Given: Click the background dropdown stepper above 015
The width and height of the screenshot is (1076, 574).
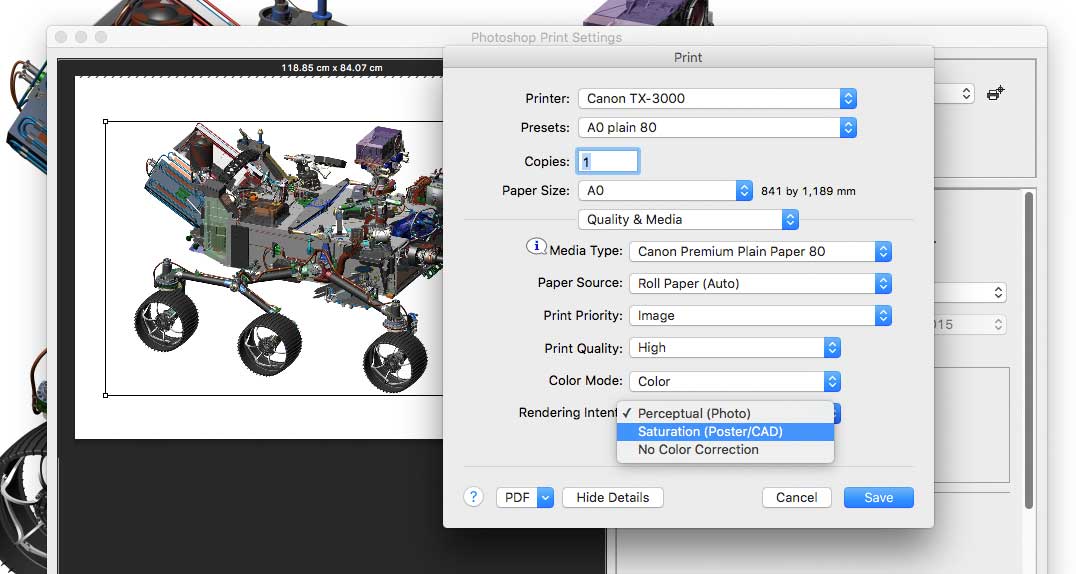Looking at the screenshot, I should coord(998,293).
